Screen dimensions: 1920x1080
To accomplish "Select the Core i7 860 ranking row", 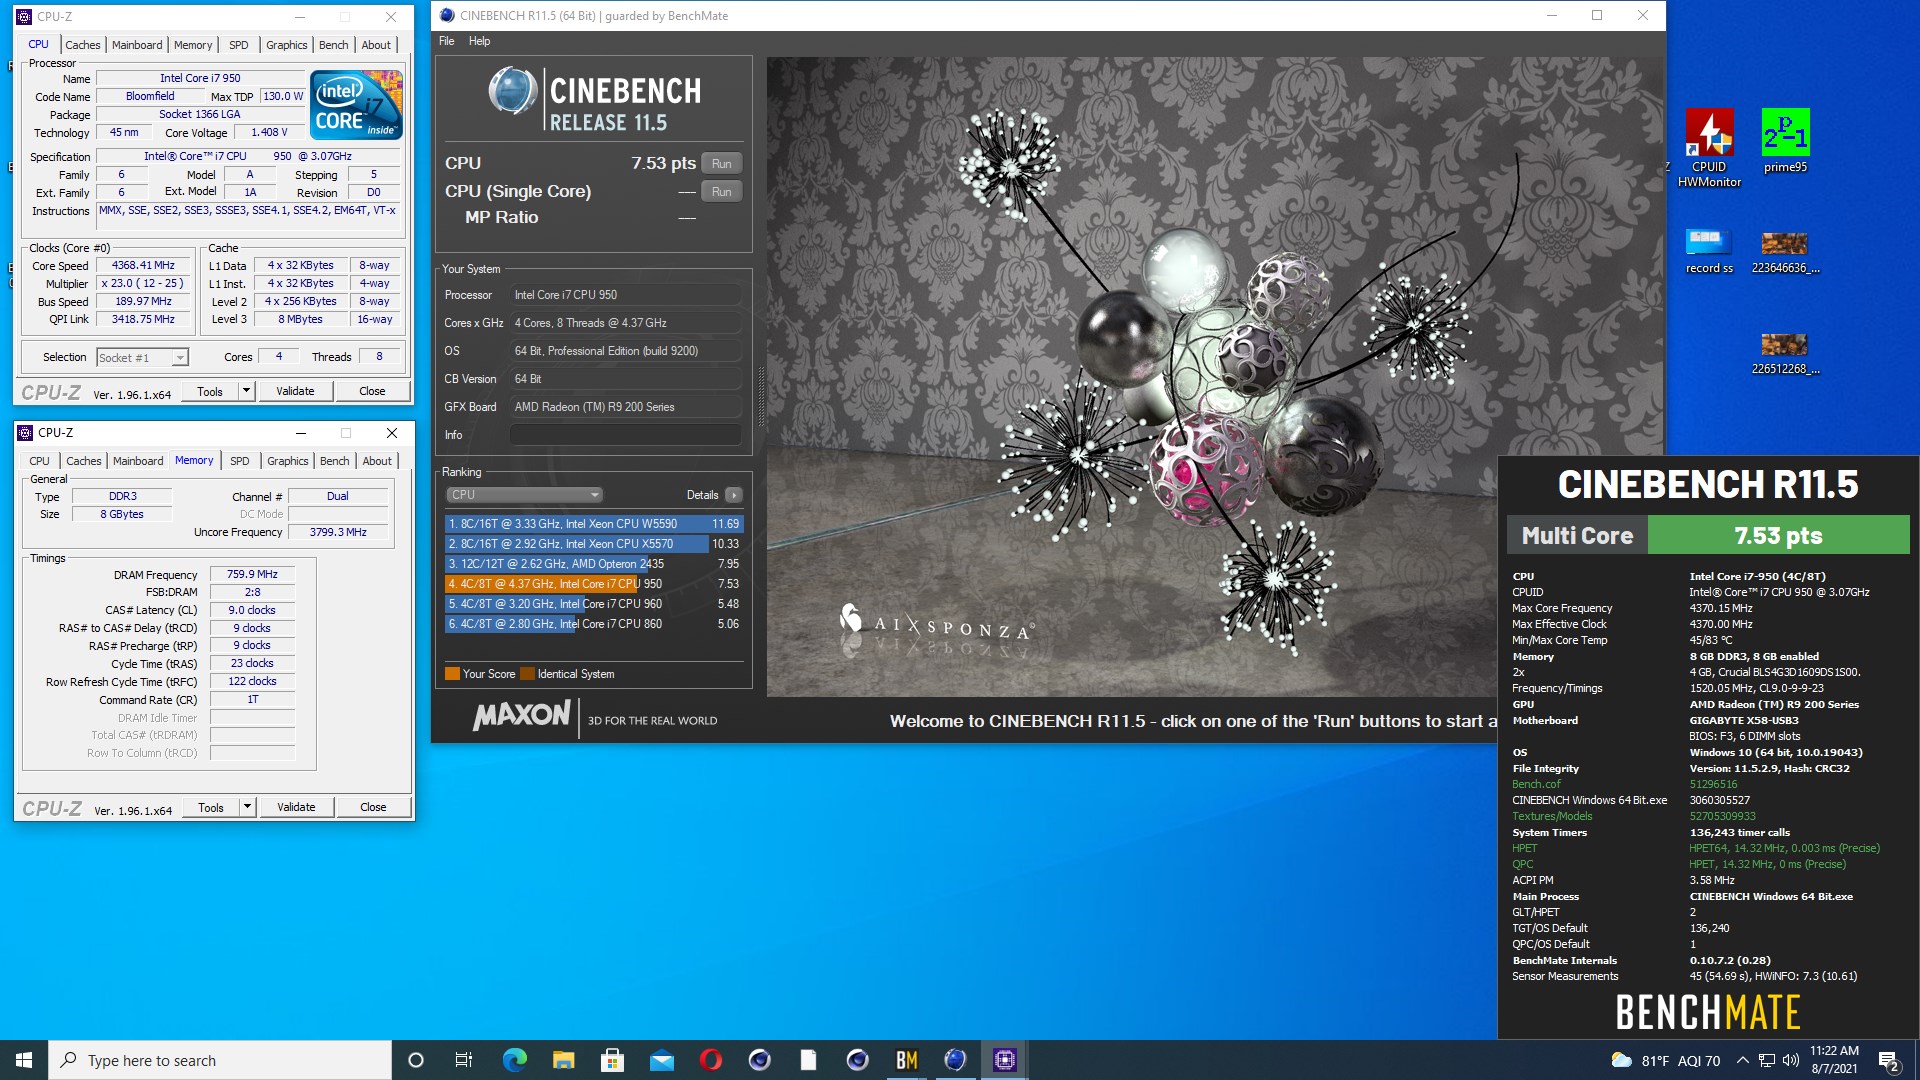I will pos(594,624).
